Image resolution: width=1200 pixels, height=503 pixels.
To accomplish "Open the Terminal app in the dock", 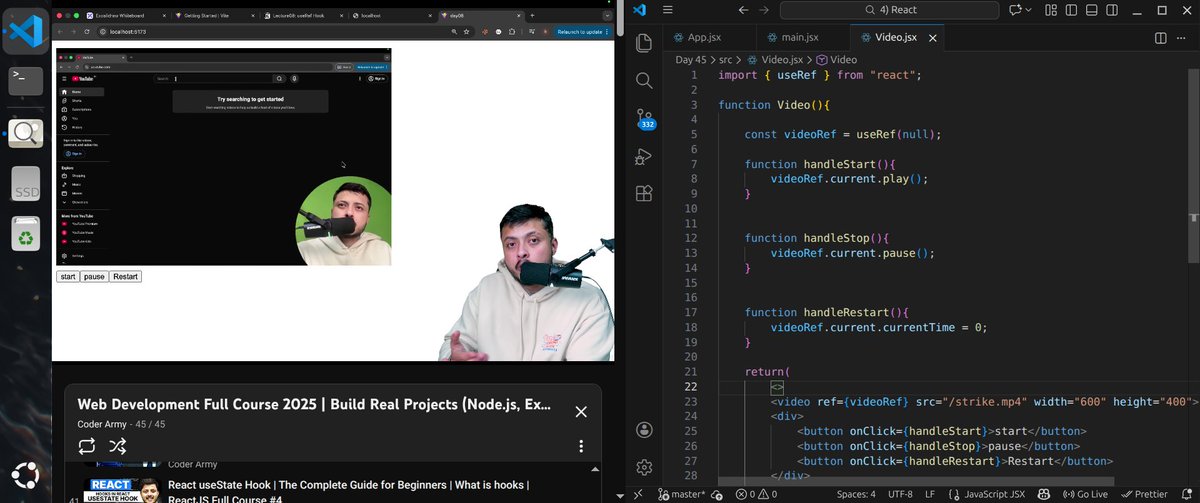I will coord(25,83).
